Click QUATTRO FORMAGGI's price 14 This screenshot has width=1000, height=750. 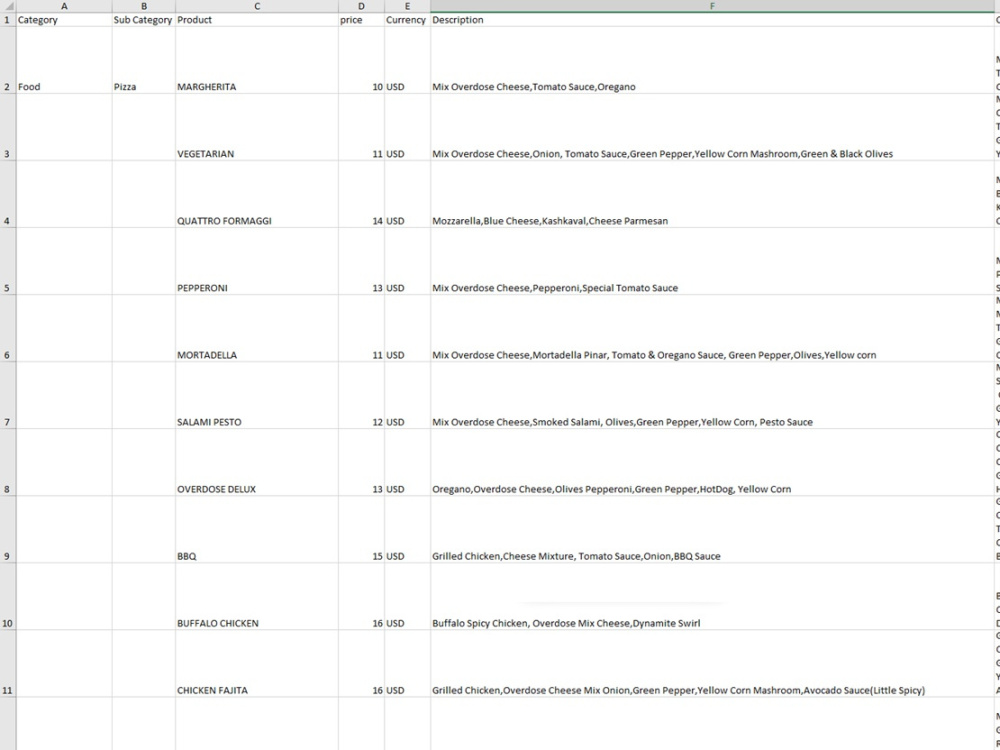pos(361,195)
